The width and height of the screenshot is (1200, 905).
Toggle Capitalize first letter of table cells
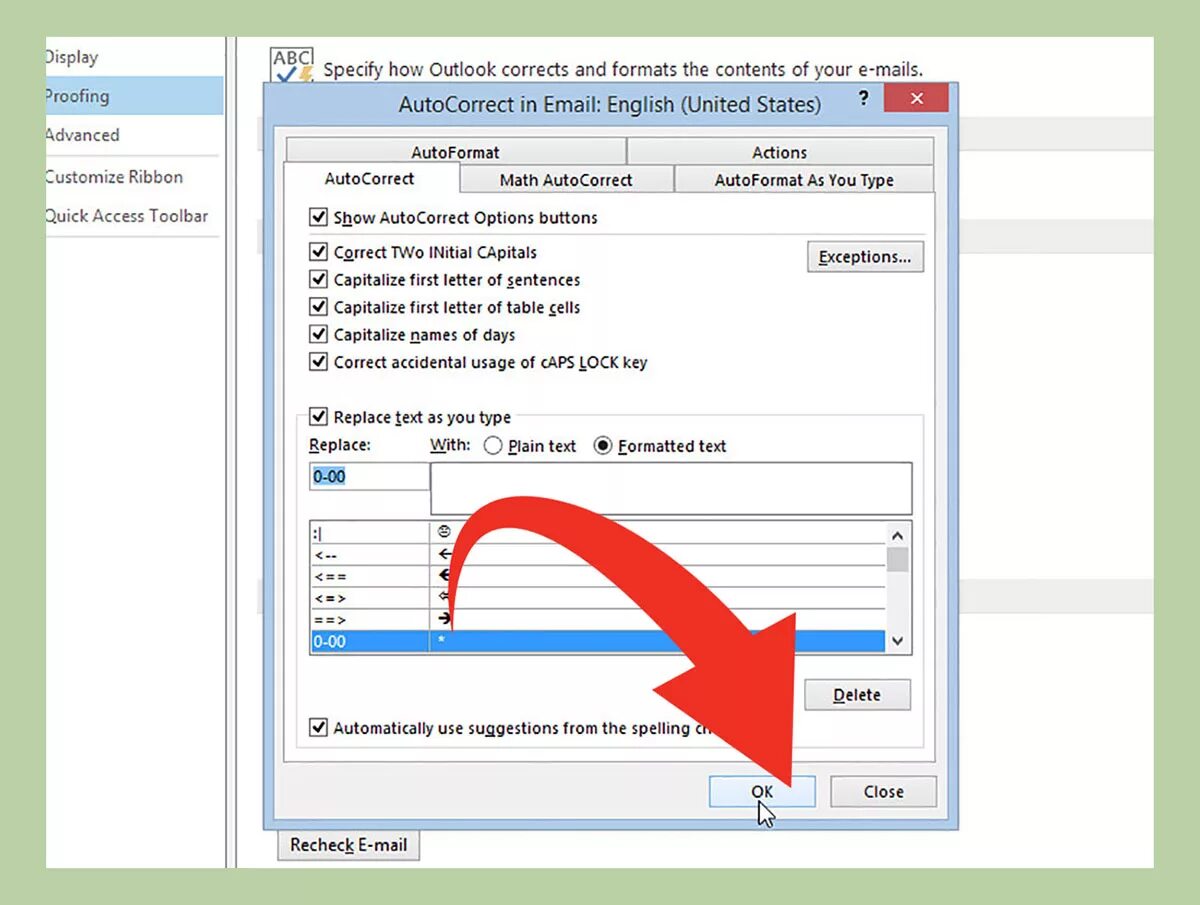point(319,307)
